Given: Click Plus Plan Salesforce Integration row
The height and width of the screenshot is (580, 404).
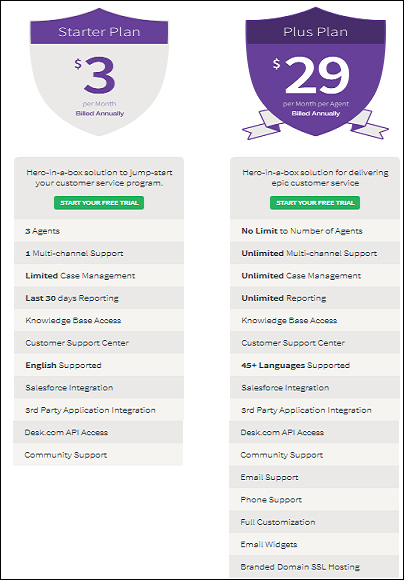Looking at the screenshot, I should [x=315, y=388].
